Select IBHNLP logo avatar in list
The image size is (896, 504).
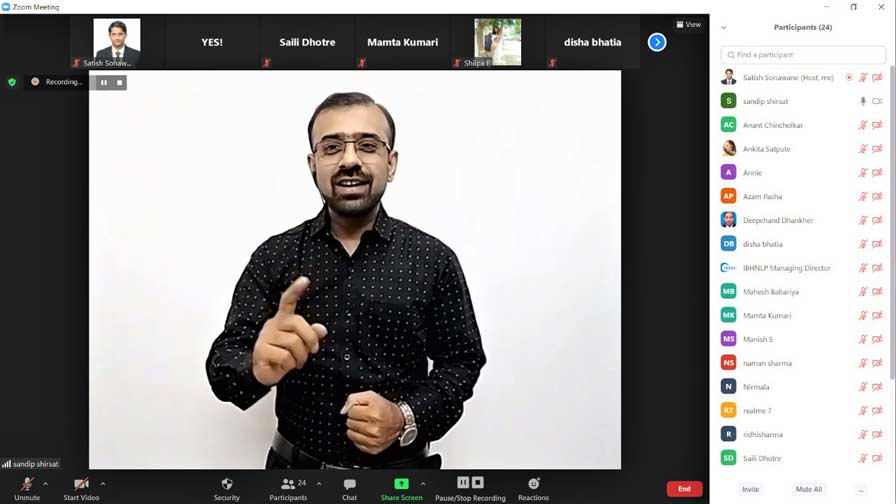[729, 267]
